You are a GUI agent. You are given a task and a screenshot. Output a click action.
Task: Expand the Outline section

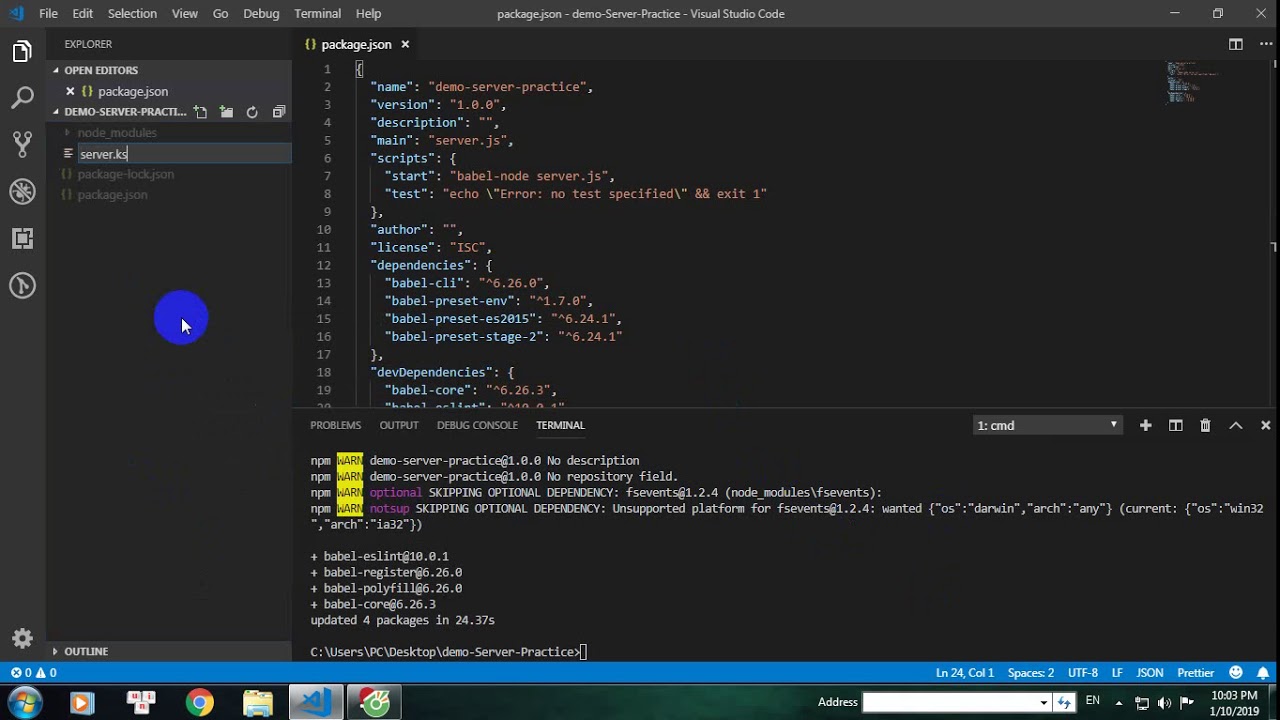pos(86,651)
